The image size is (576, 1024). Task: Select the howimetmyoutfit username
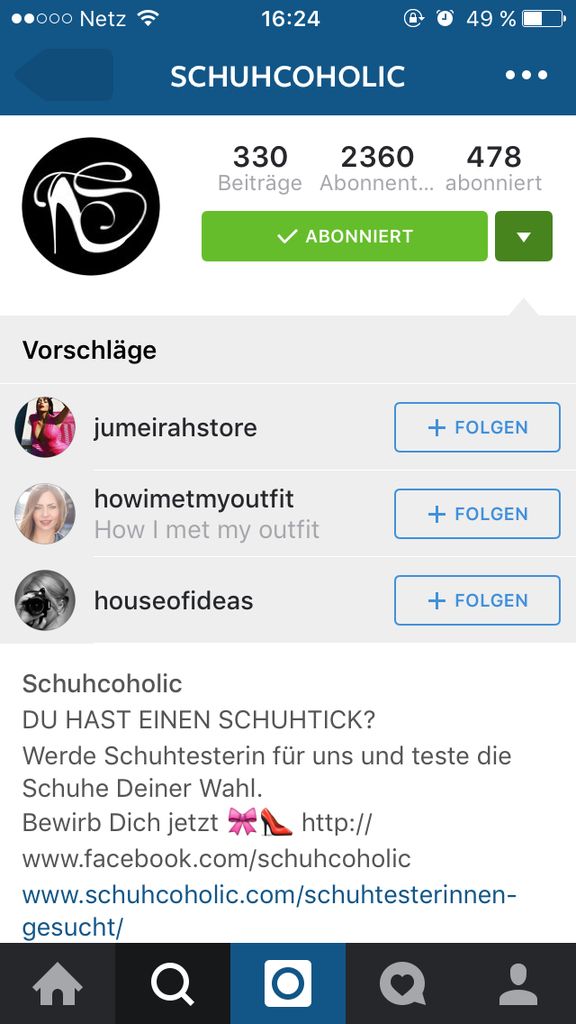[x=194, y=499]
